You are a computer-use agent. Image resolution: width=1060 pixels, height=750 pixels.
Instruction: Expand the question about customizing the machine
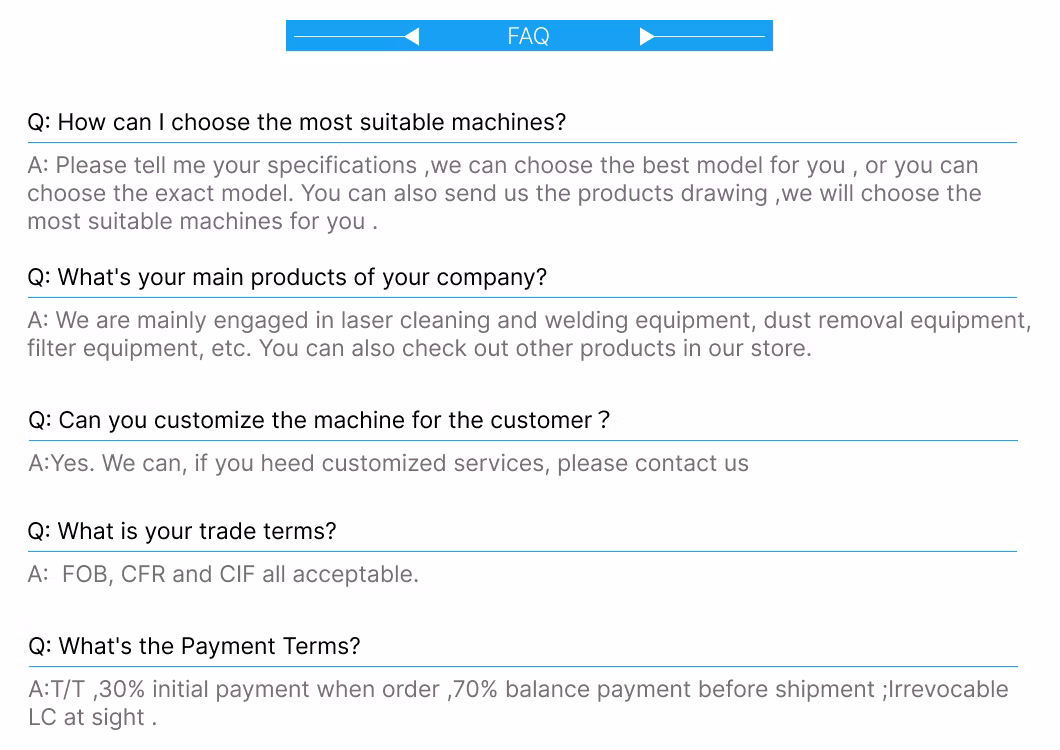pyautogui.click(x=318, y=420)
